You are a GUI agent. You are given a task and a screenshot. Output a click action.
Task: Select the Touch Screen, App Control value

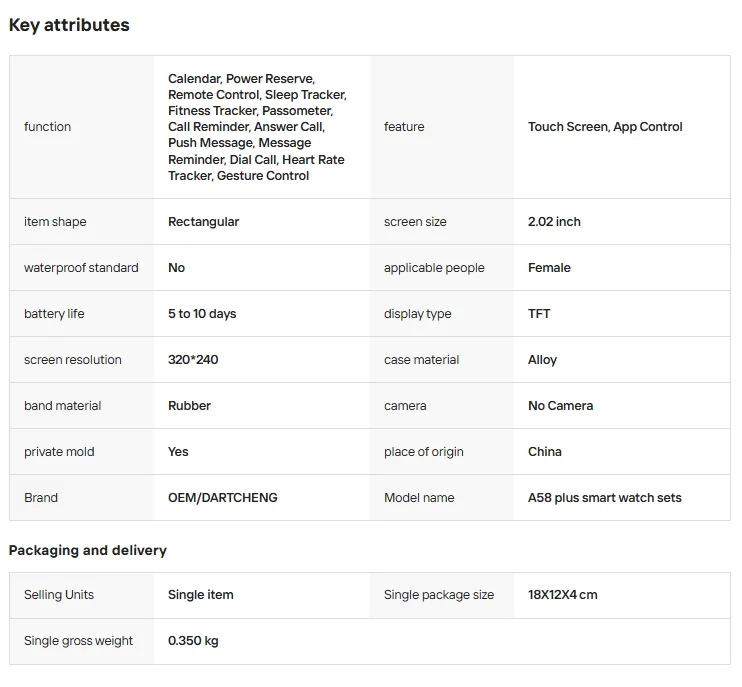(x=605, y=127)
